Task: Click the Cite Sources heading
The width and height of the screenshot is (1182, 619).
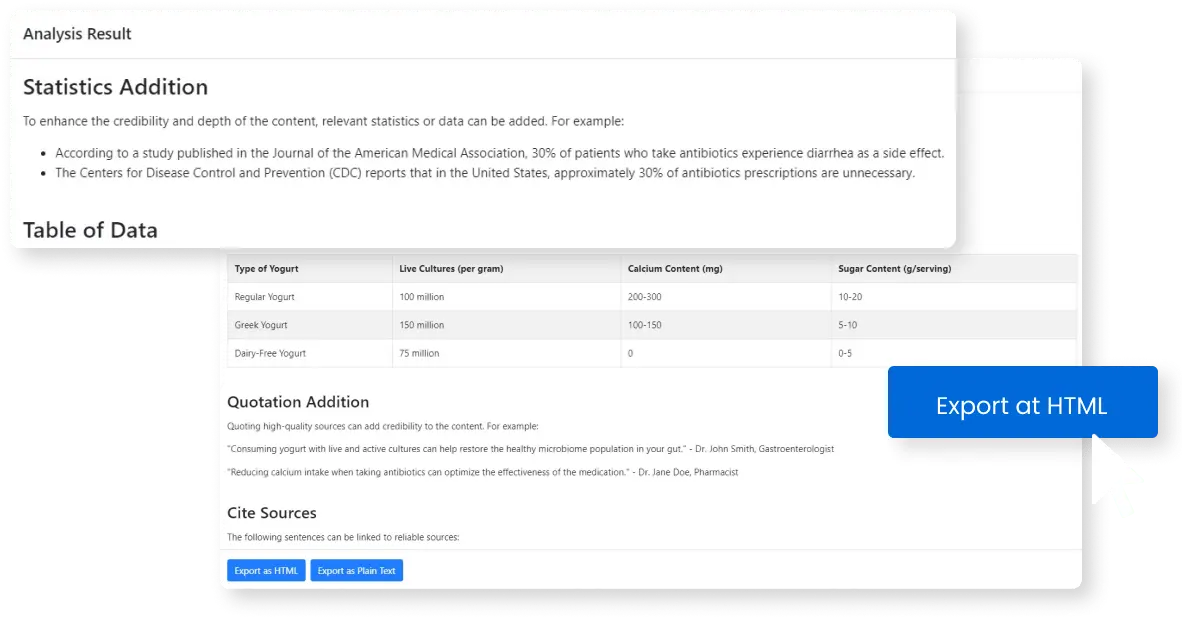Action: [x=272, y=513]
